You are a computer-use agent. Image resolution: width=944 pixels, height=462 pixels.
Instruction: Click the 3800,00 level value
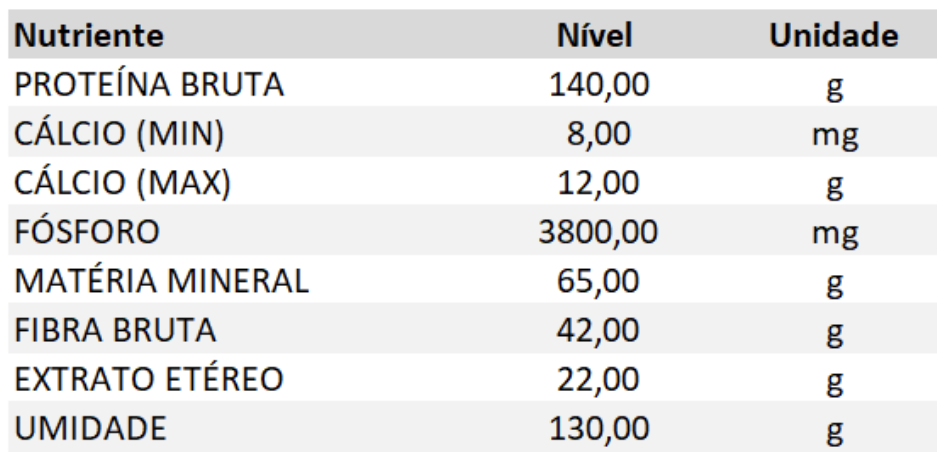[598, 233]
